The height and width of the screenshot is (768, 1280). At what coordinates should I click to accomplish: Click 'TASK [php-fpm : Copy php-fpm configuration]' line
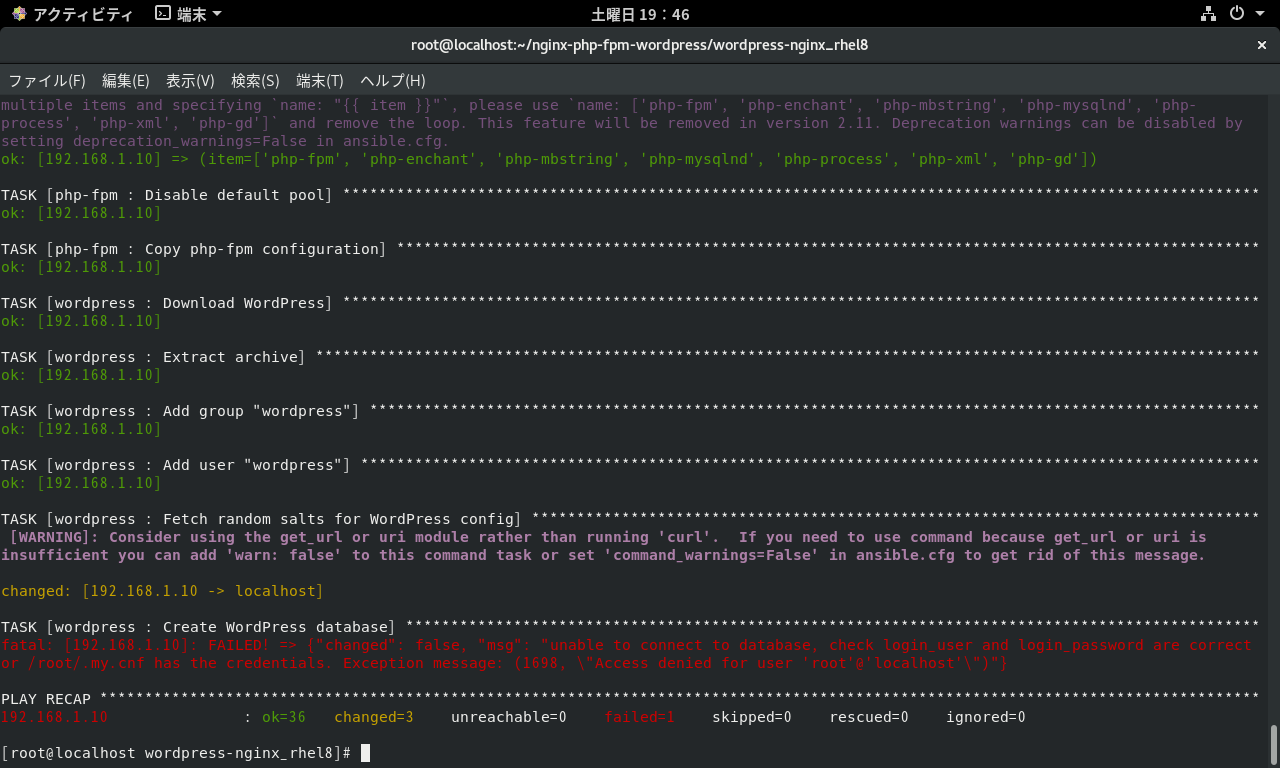click(x=630, y=249)
